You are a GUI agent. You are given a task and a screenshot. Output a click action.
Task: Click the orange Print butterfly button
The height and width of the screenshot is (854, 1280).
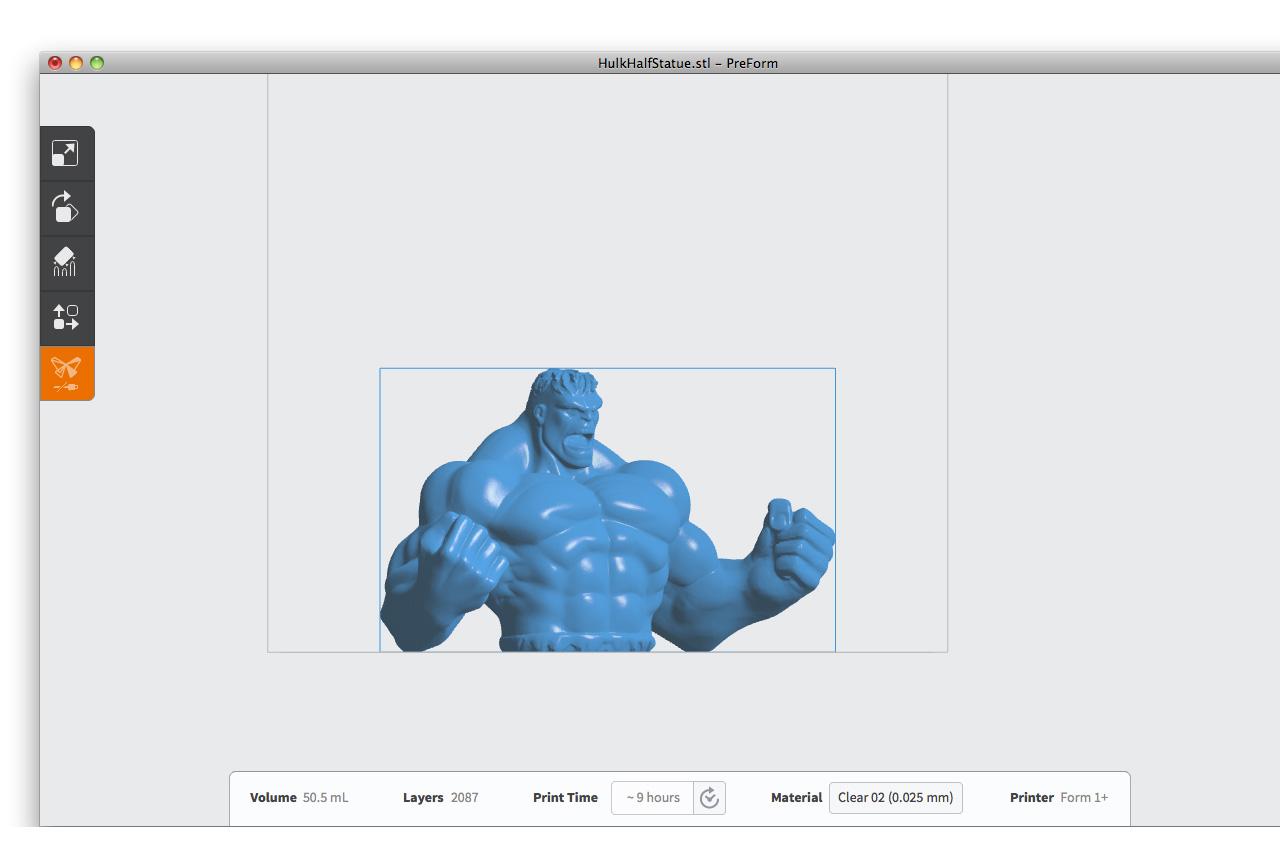click(x=65, y=373)
